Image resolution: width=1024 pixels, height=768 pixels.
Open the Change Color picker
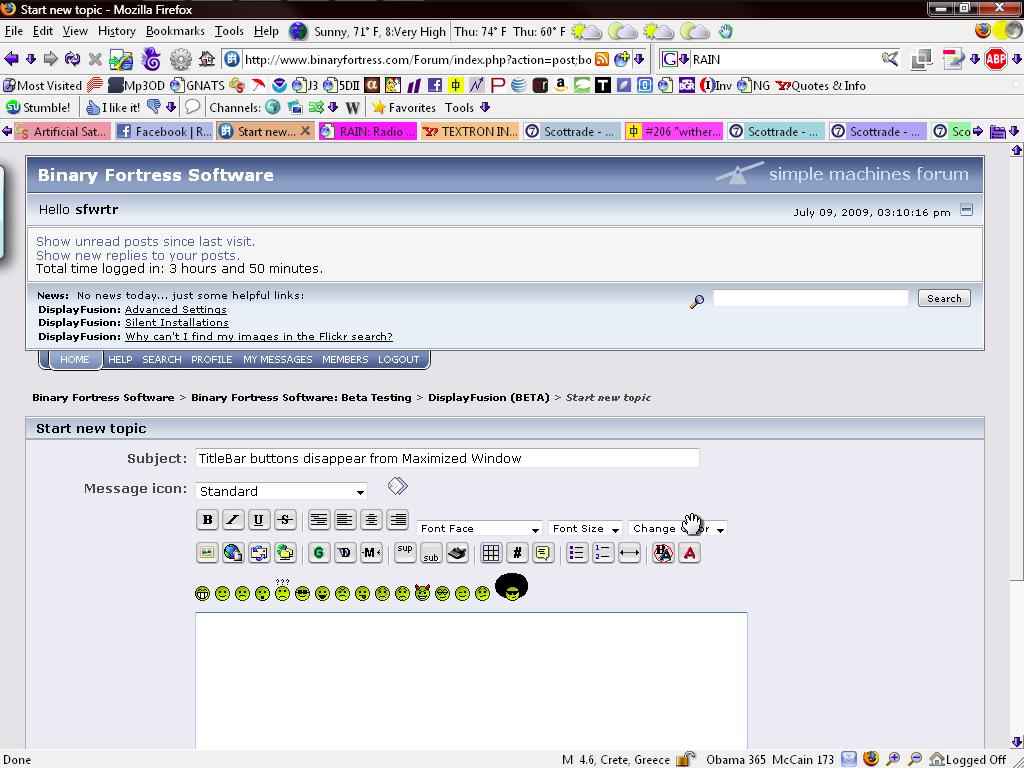[x=677, y=528]
